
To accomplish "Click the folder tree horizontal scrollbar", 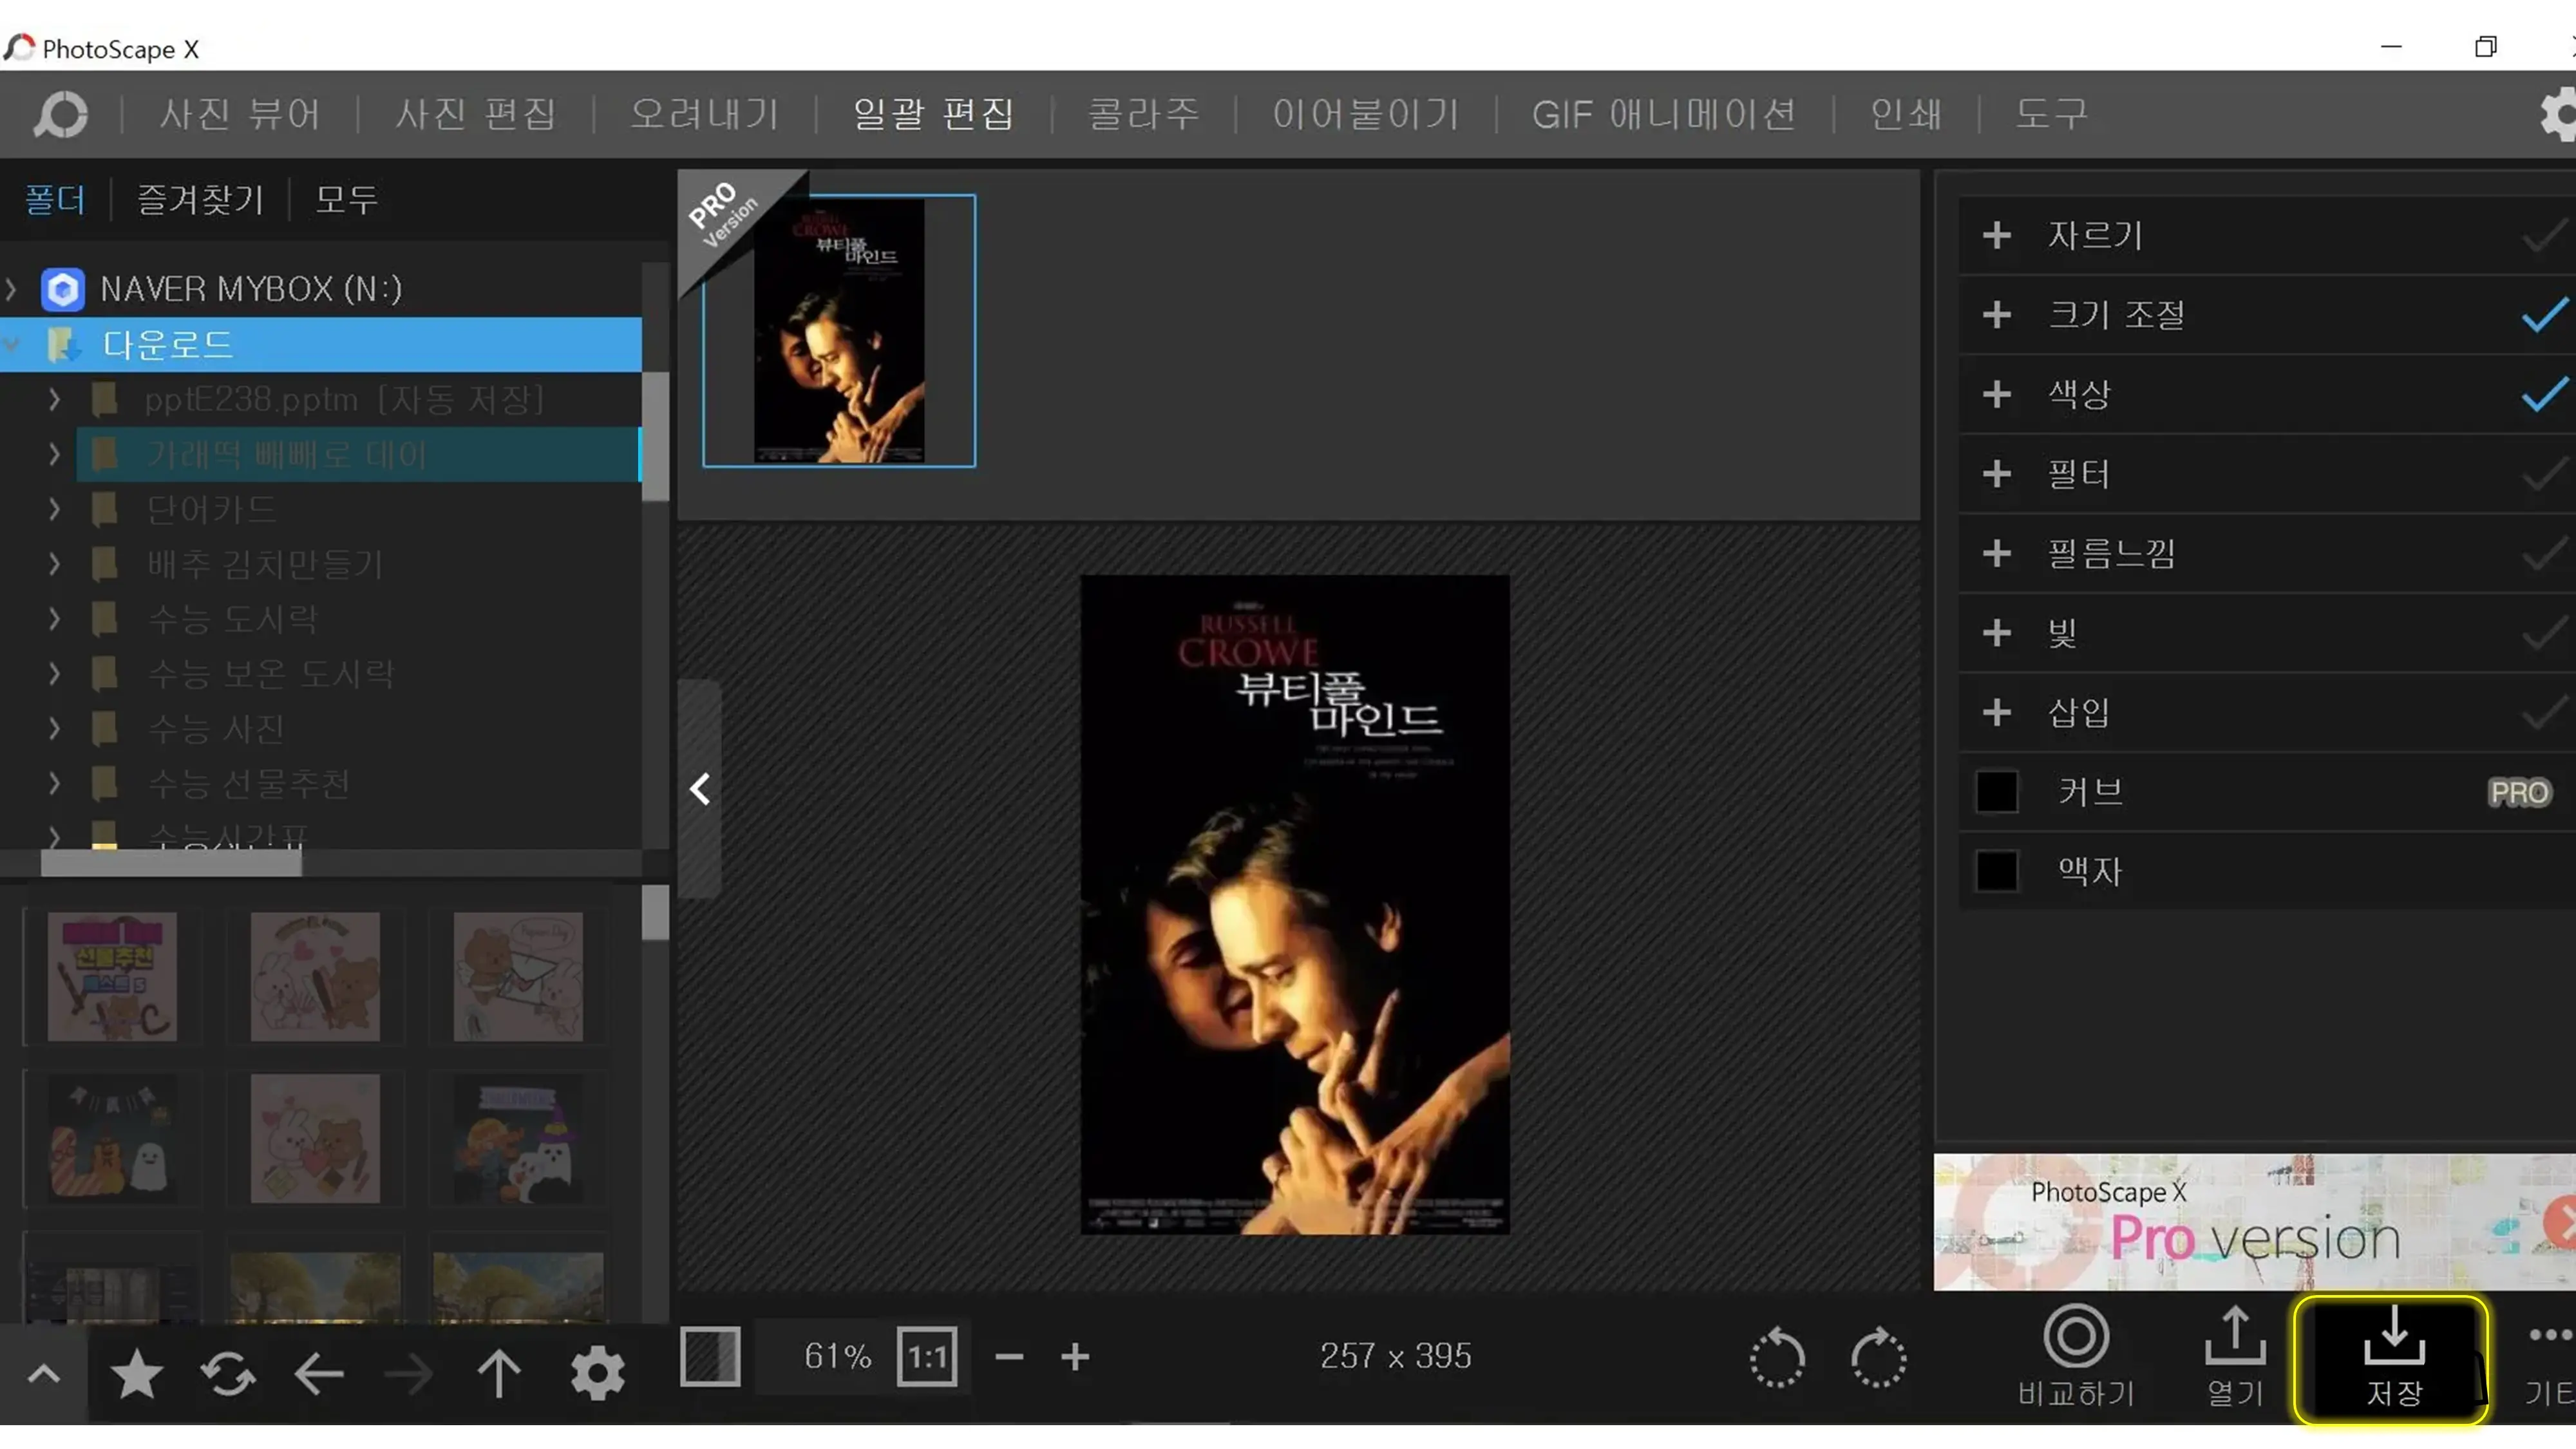I will [171, 864].
